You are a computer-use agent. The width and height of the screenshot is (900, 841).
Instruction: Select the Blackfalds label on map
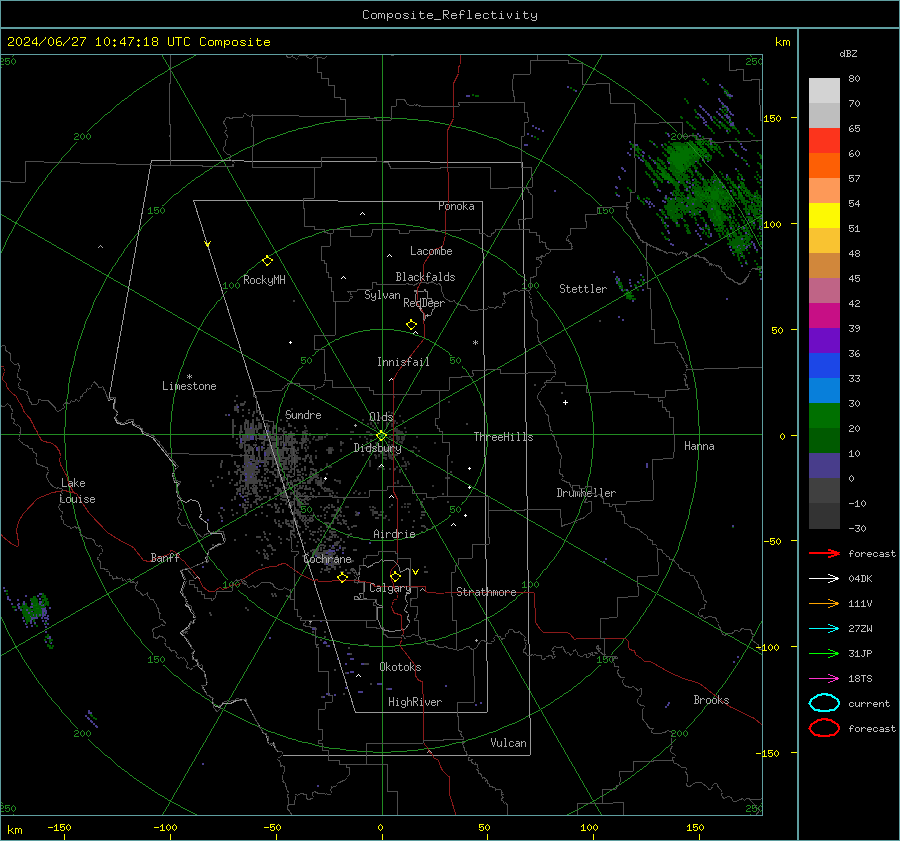pos(425,277)
